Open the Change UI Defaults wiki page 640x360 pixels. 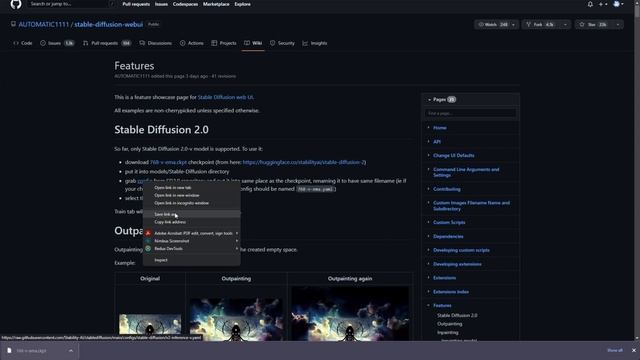click(453, 156)
